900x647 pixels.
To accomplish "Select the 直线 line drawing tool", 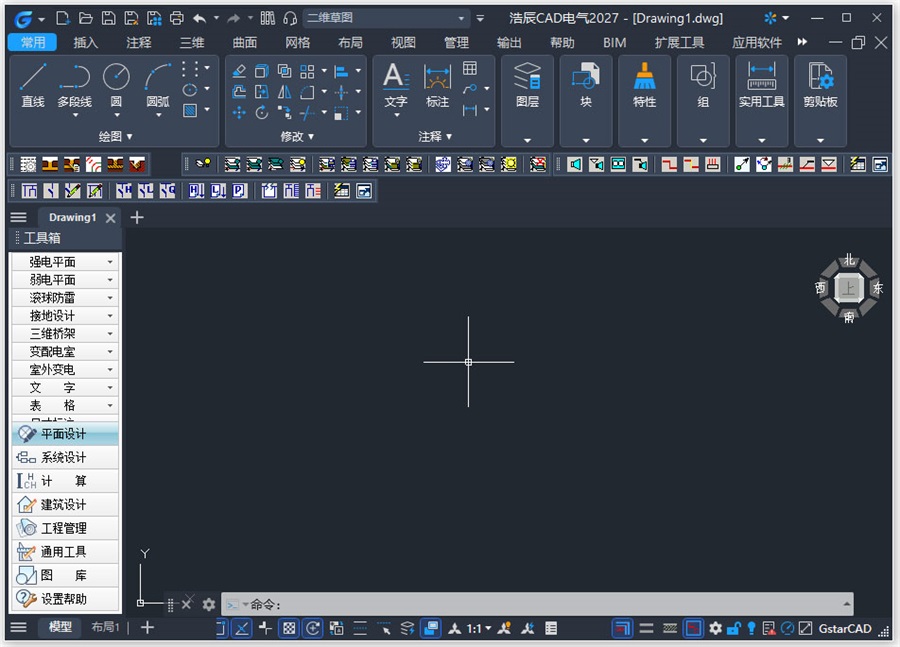I will pyautogui.click(x=33, y=85).
